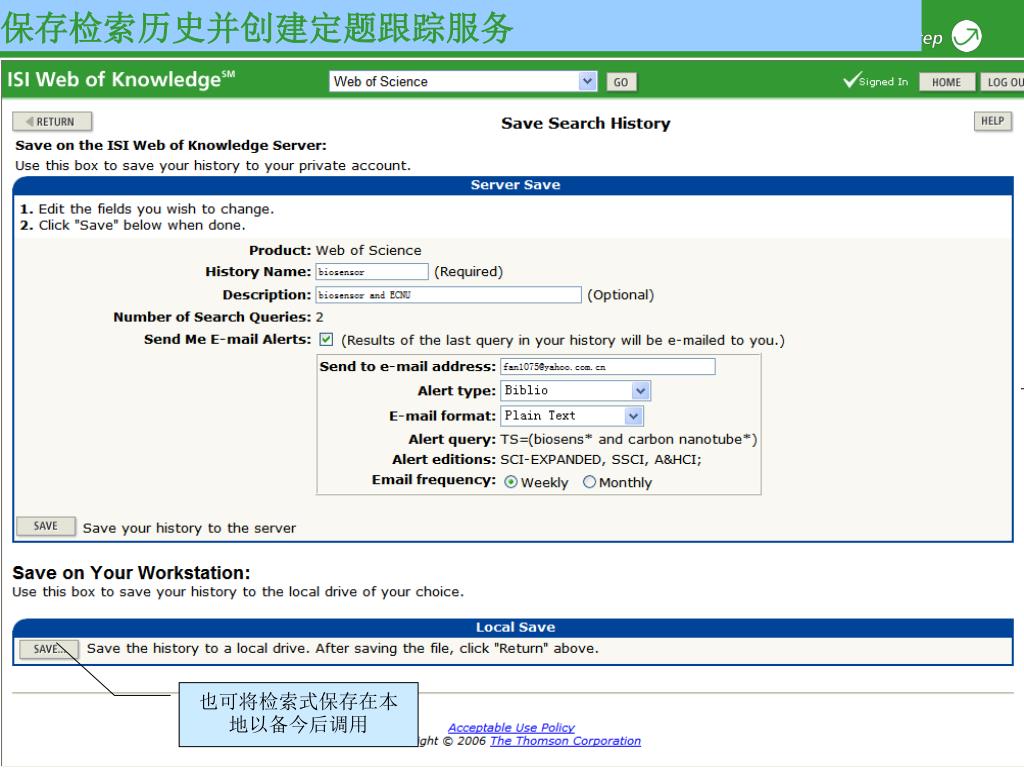Open the Web of Science product dropdown
This screenshot has width=1024, height=768.
coord(462,82)
